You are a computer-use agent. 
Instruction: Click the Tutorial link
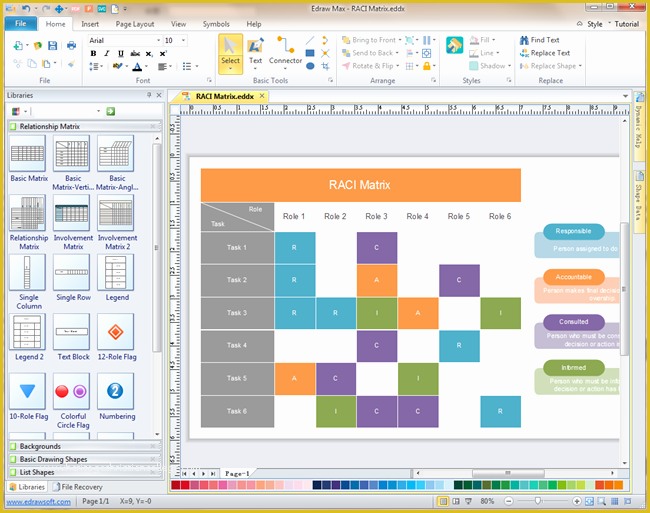(x=626, y=24)
